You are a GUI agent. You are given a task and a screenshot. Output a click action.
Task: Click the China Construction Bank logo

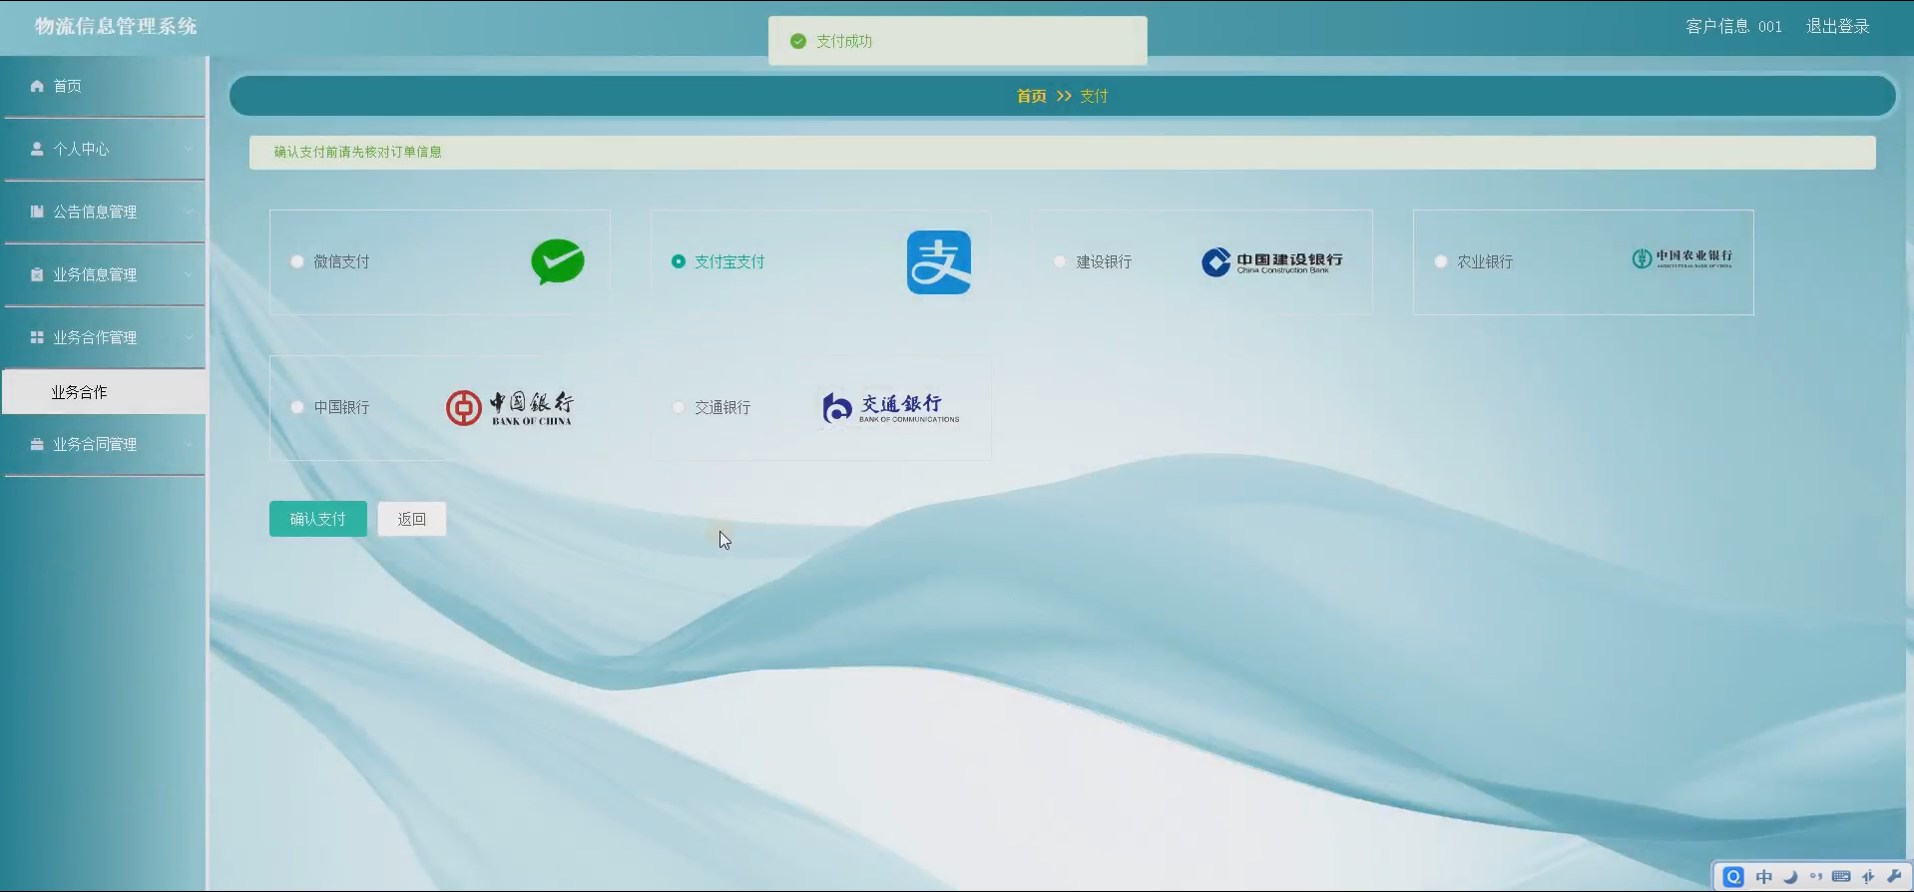1272,262
